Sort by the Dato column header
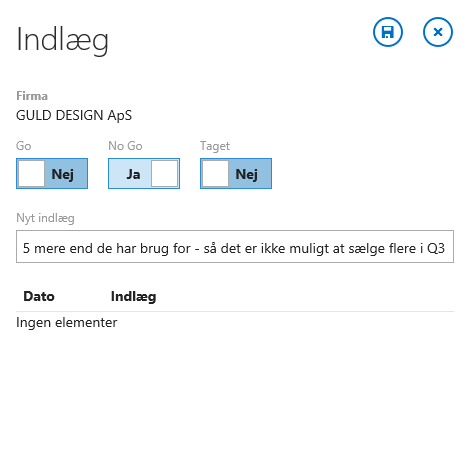473x467 pixels. (x=39, y=296)
